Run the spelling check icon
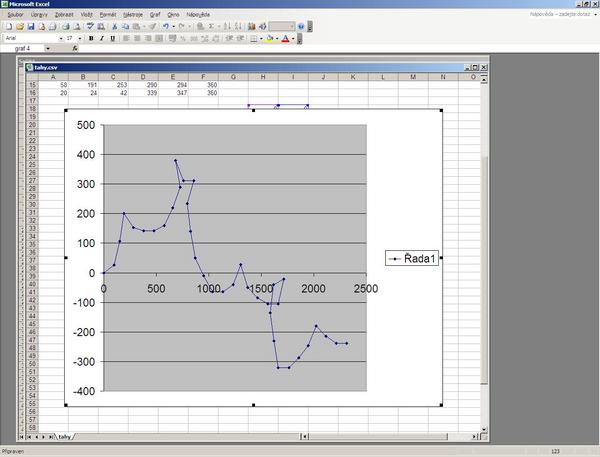600x457 pixels. (x=90, y=26)
